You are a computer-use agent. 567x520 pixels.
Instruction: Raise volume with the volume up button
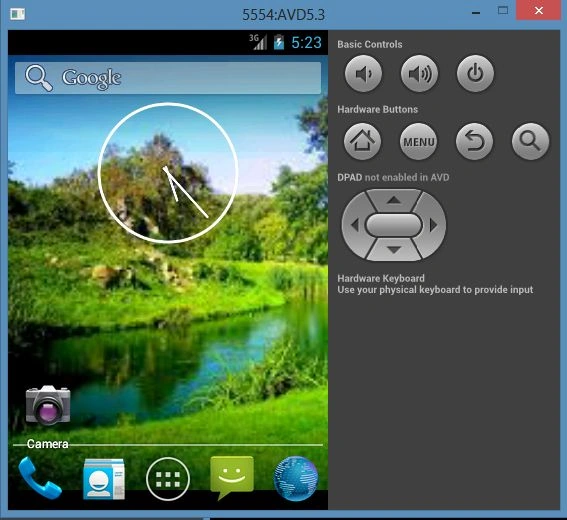[x=419, y=73]
